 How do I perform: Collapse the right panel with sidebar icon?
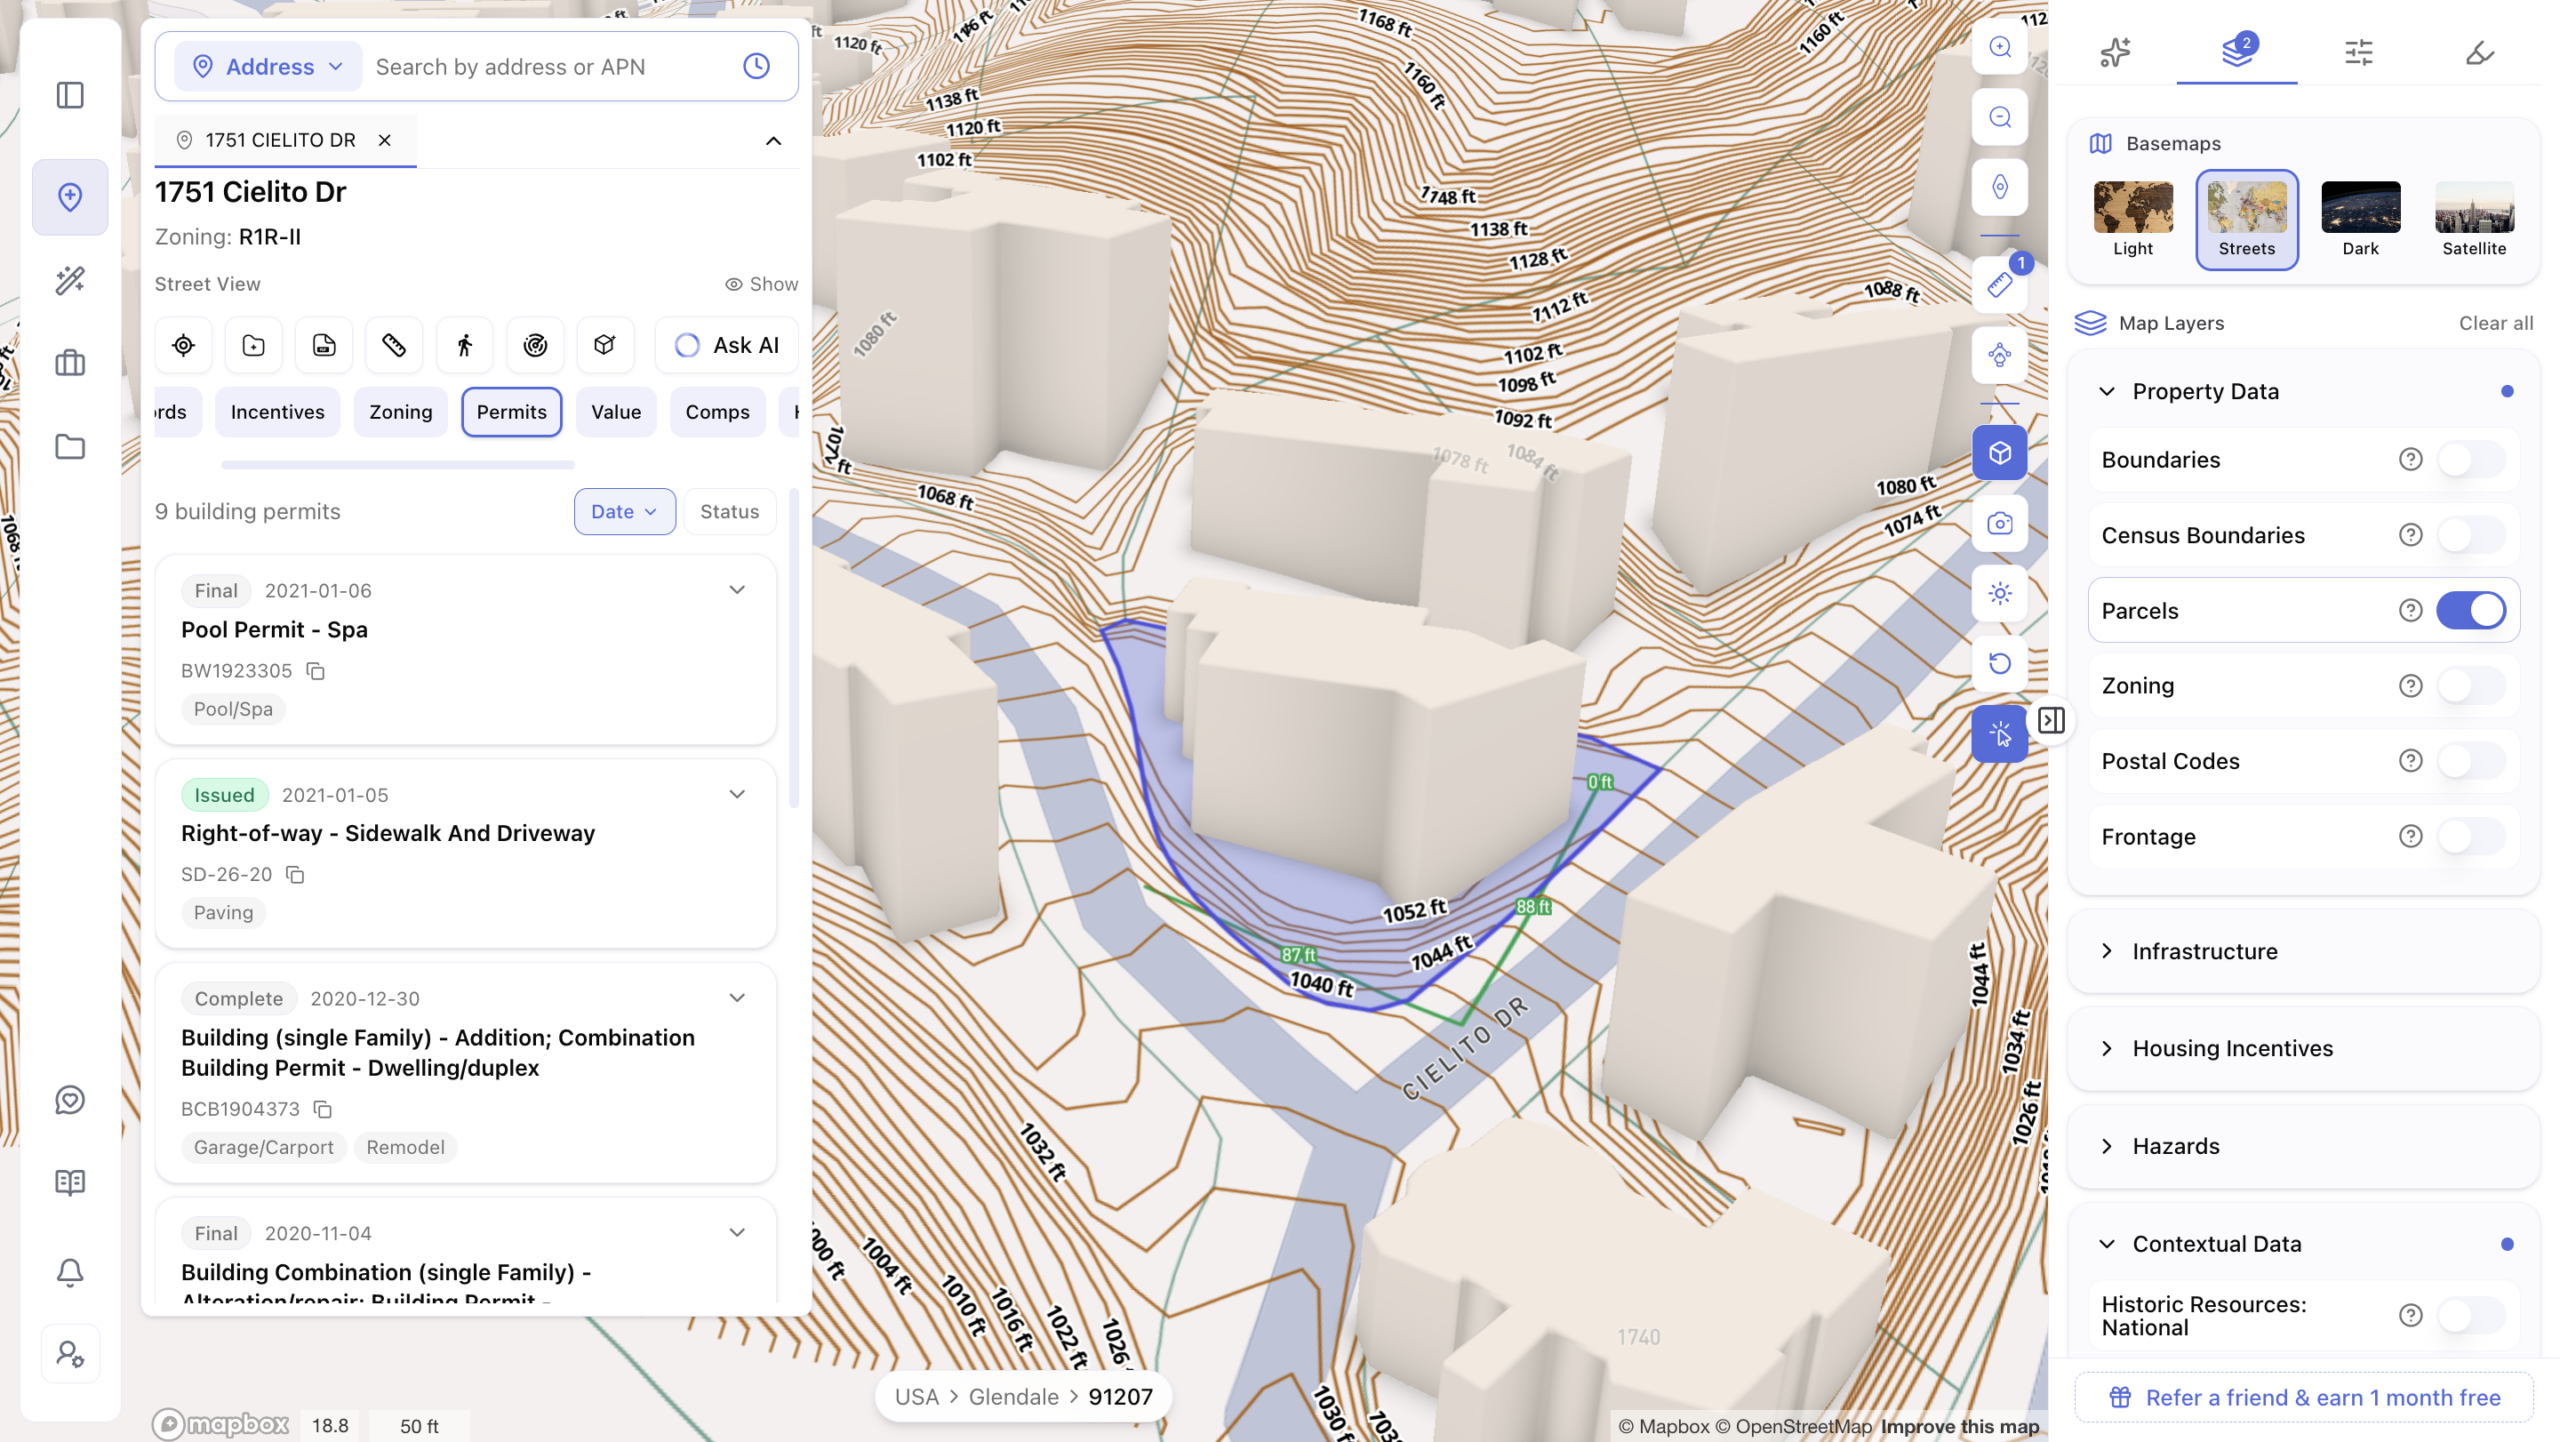coord(2052,720)
